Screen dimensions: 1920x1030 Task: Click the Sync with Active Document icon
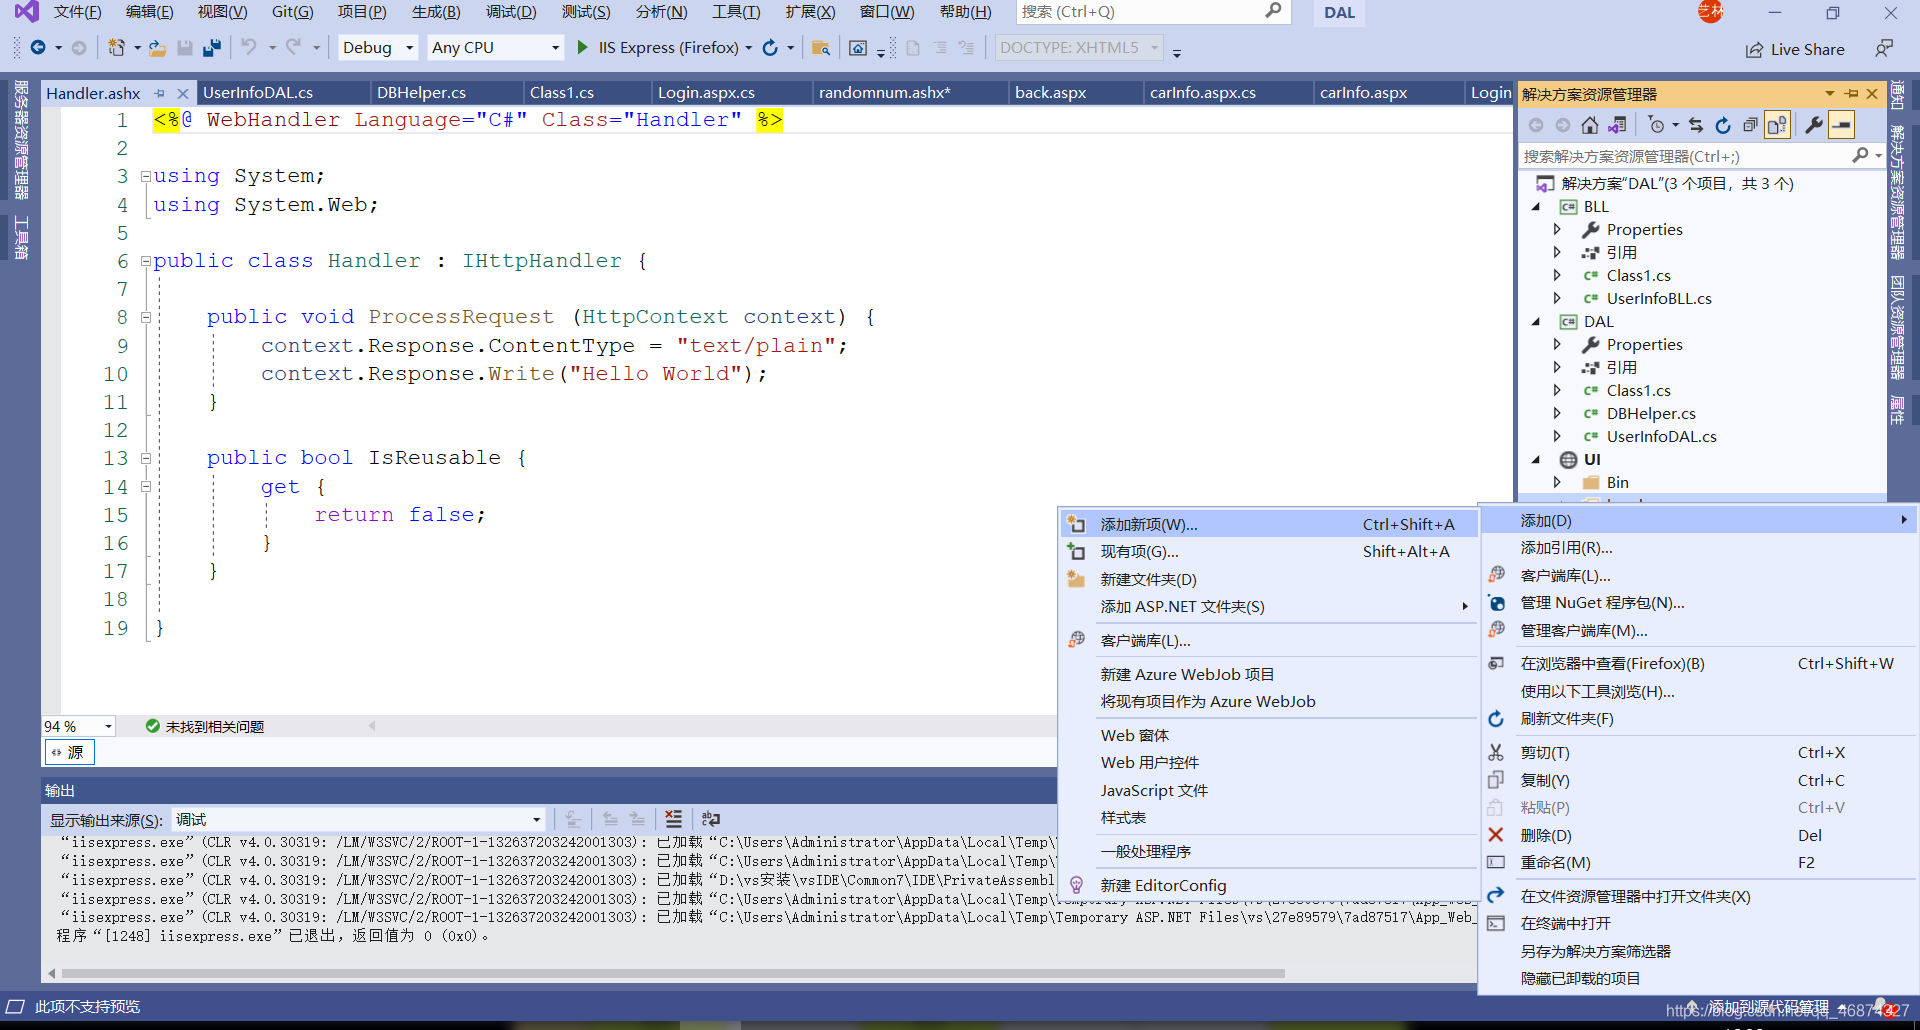point(1696,125)
